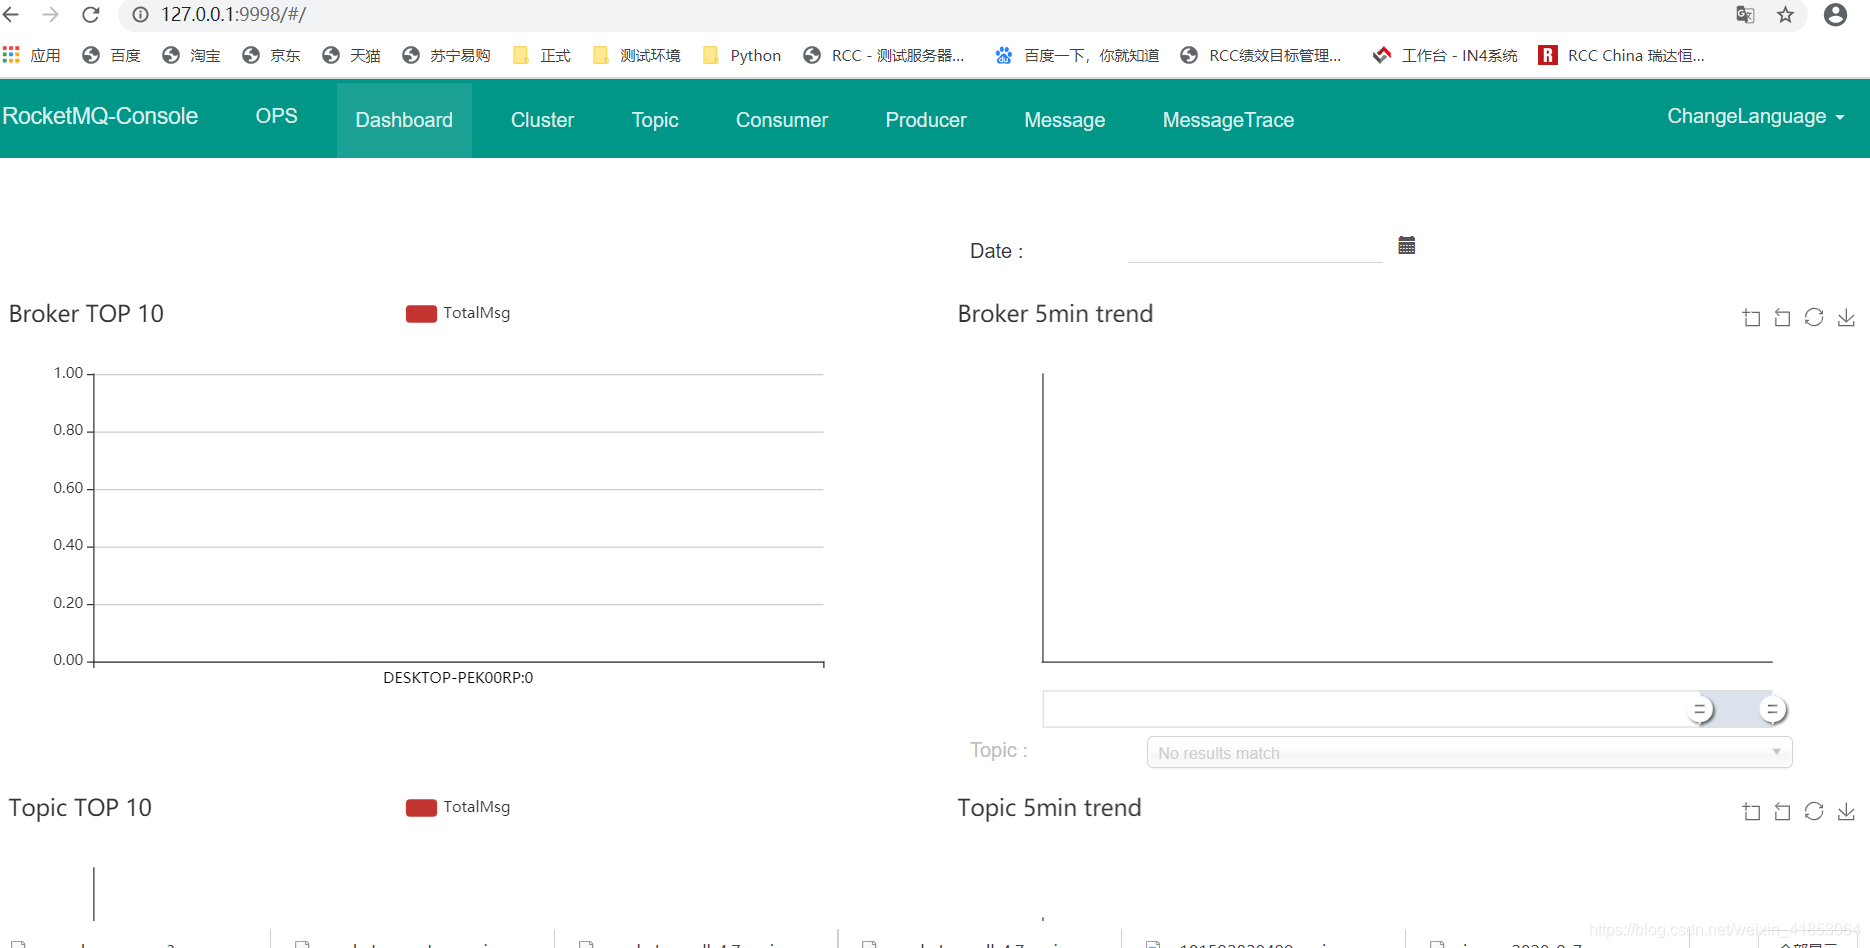Open the Python bookmark folder

[x=742, y=55]
